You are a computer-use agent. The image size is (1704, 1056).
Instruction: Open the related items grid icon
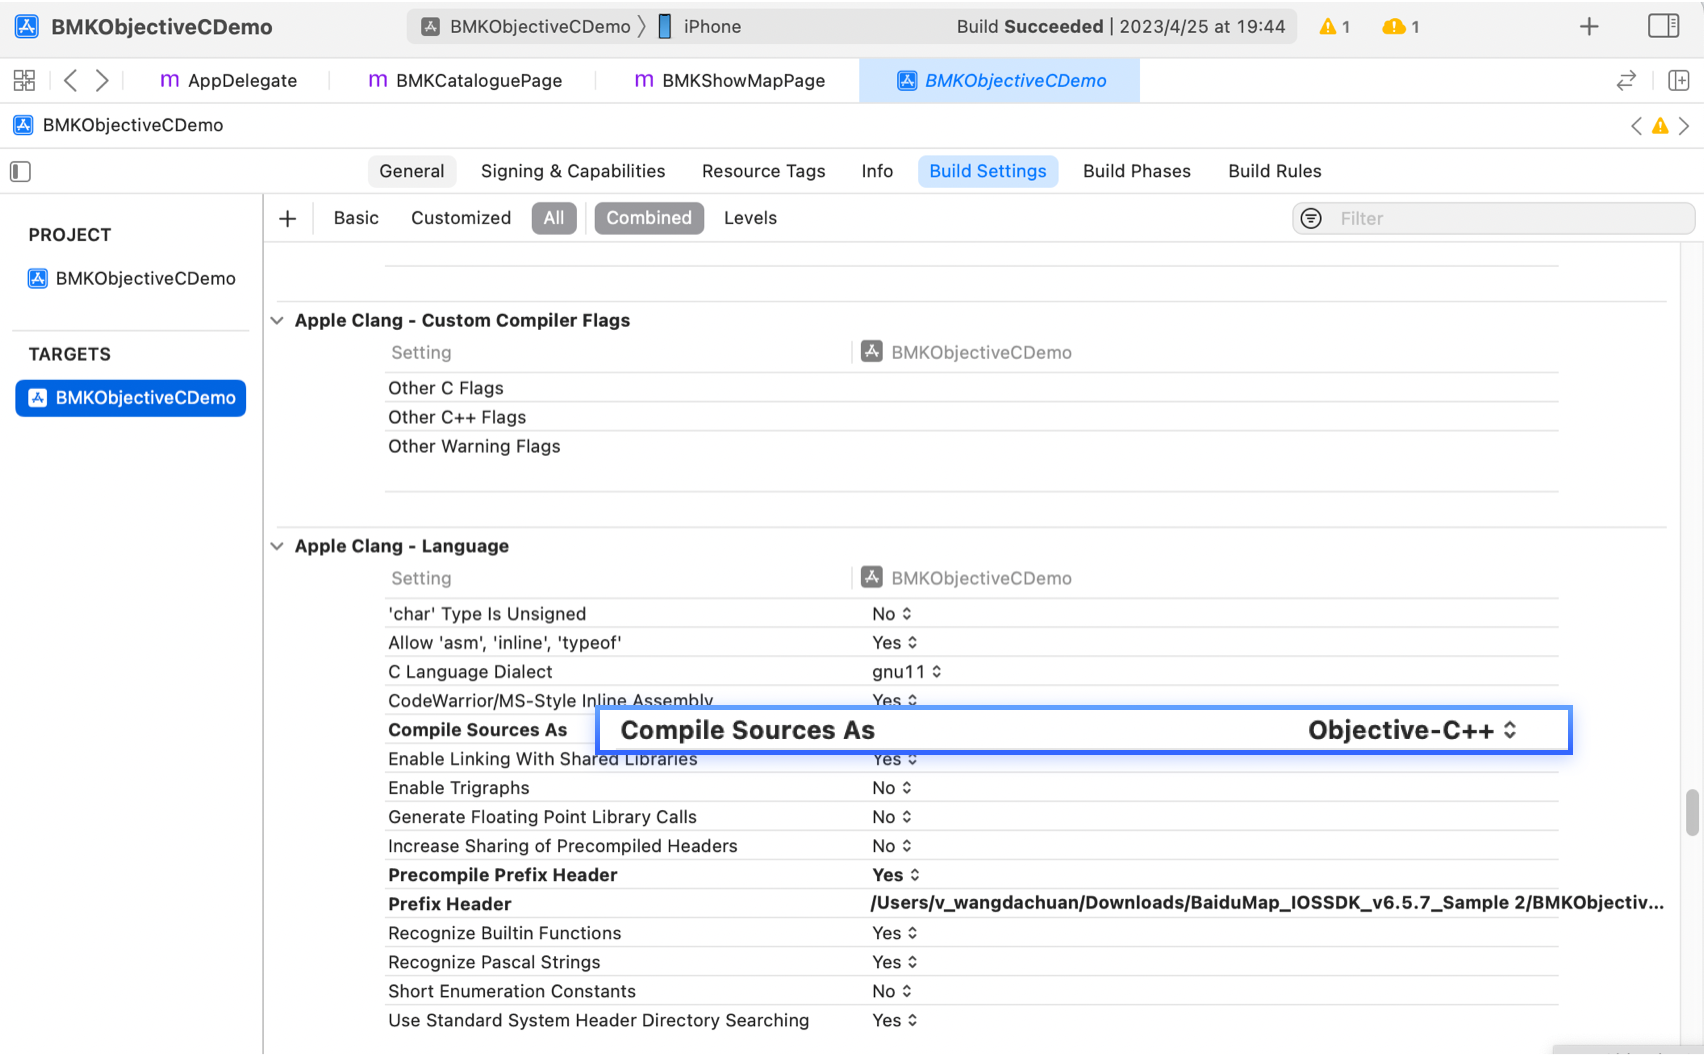click(x=24, y=80)
